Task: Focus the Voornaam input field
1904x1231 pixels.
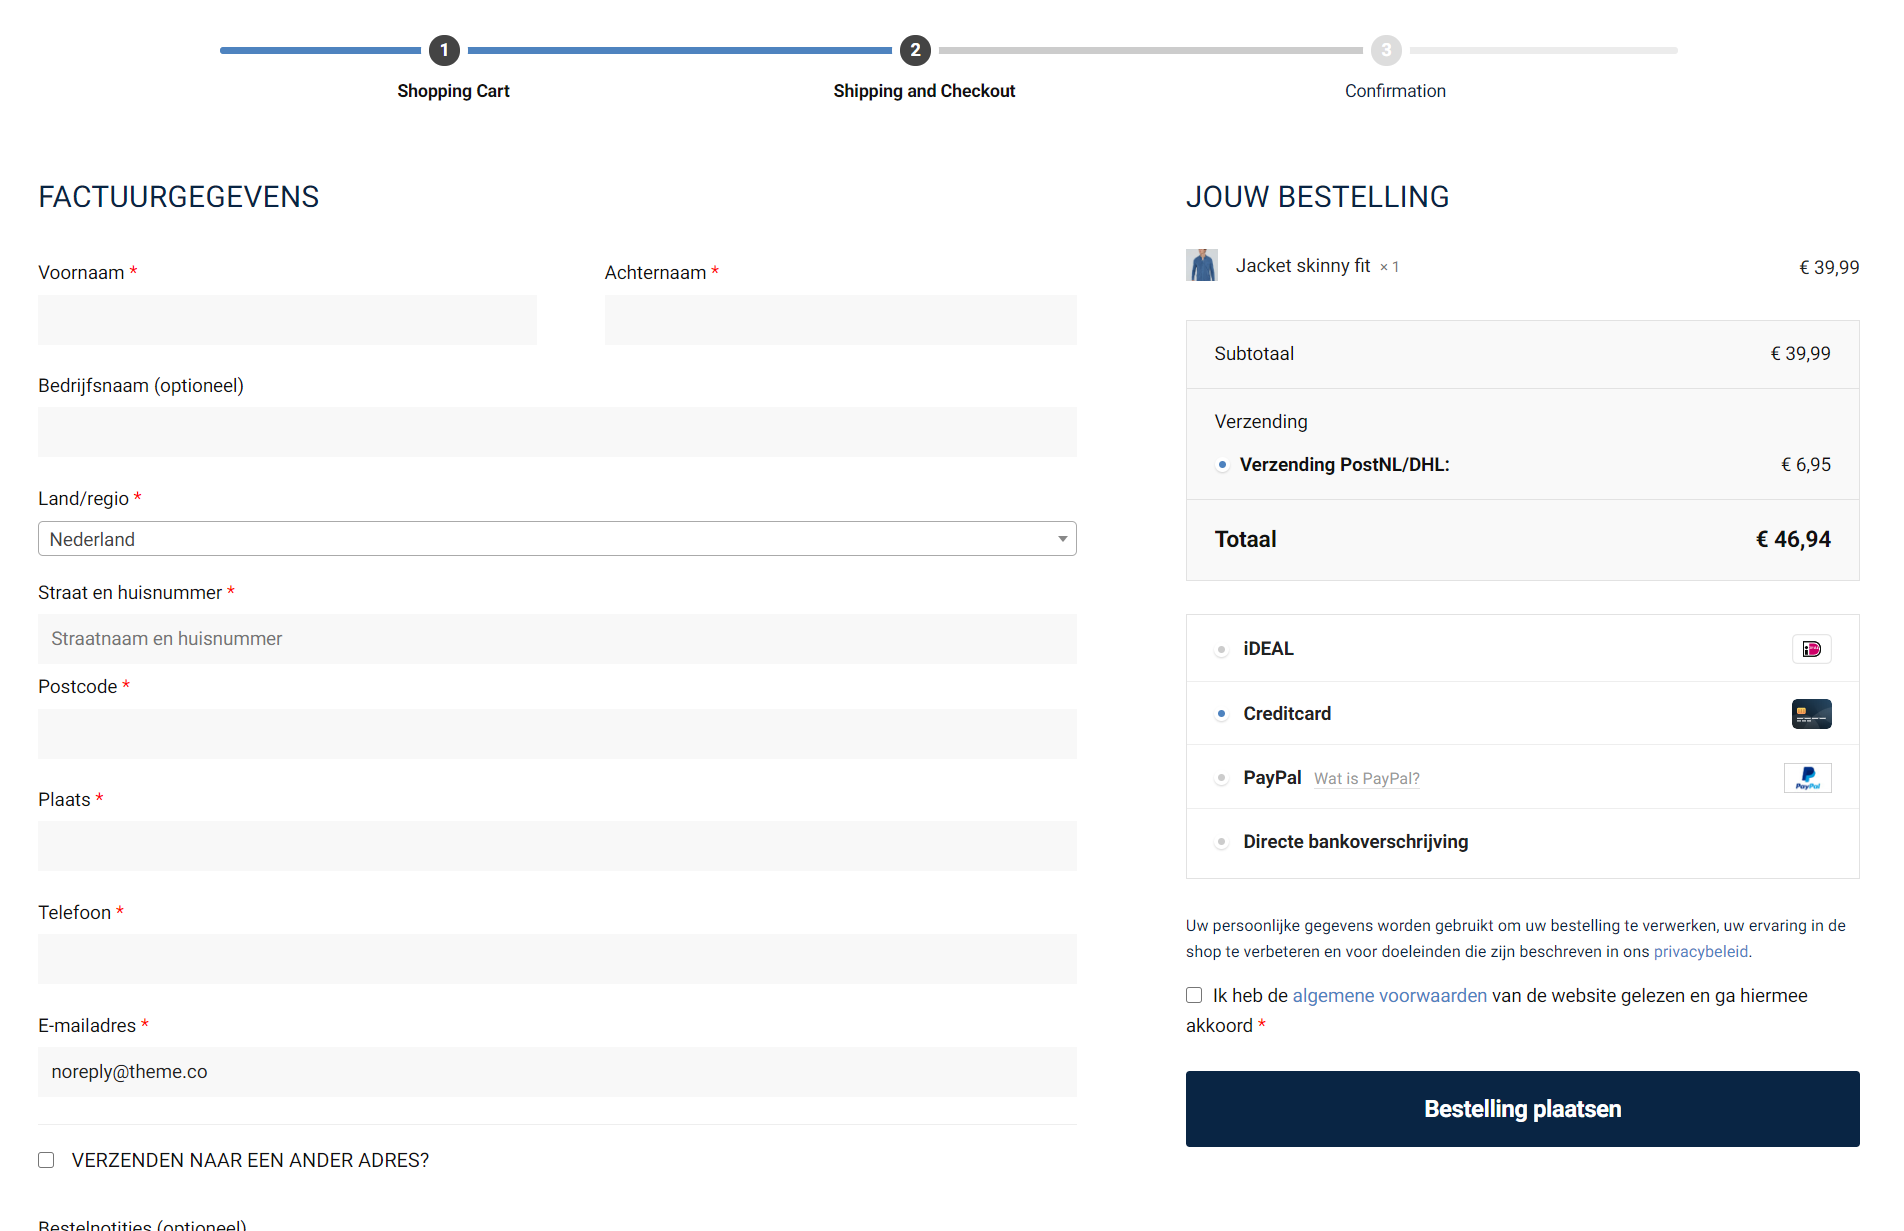Action: 287,320
